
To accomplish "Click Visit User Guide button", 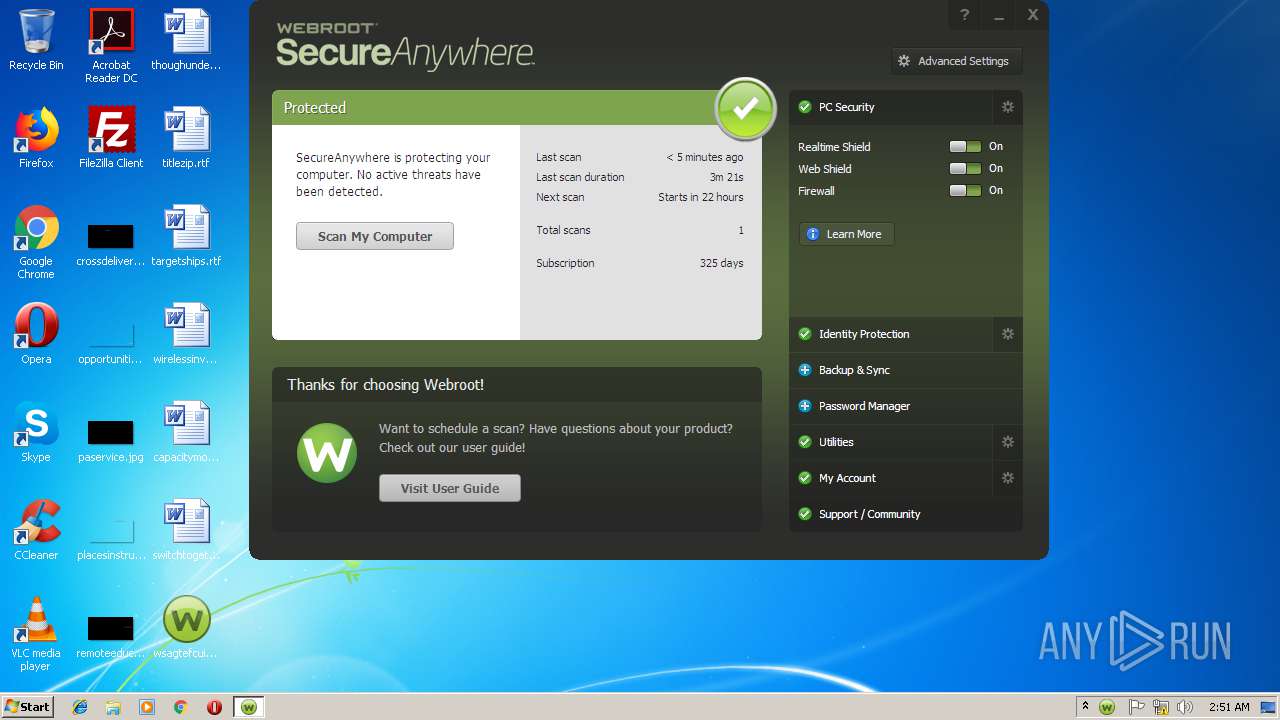I will pyautogui.click(x=450, y=488).
